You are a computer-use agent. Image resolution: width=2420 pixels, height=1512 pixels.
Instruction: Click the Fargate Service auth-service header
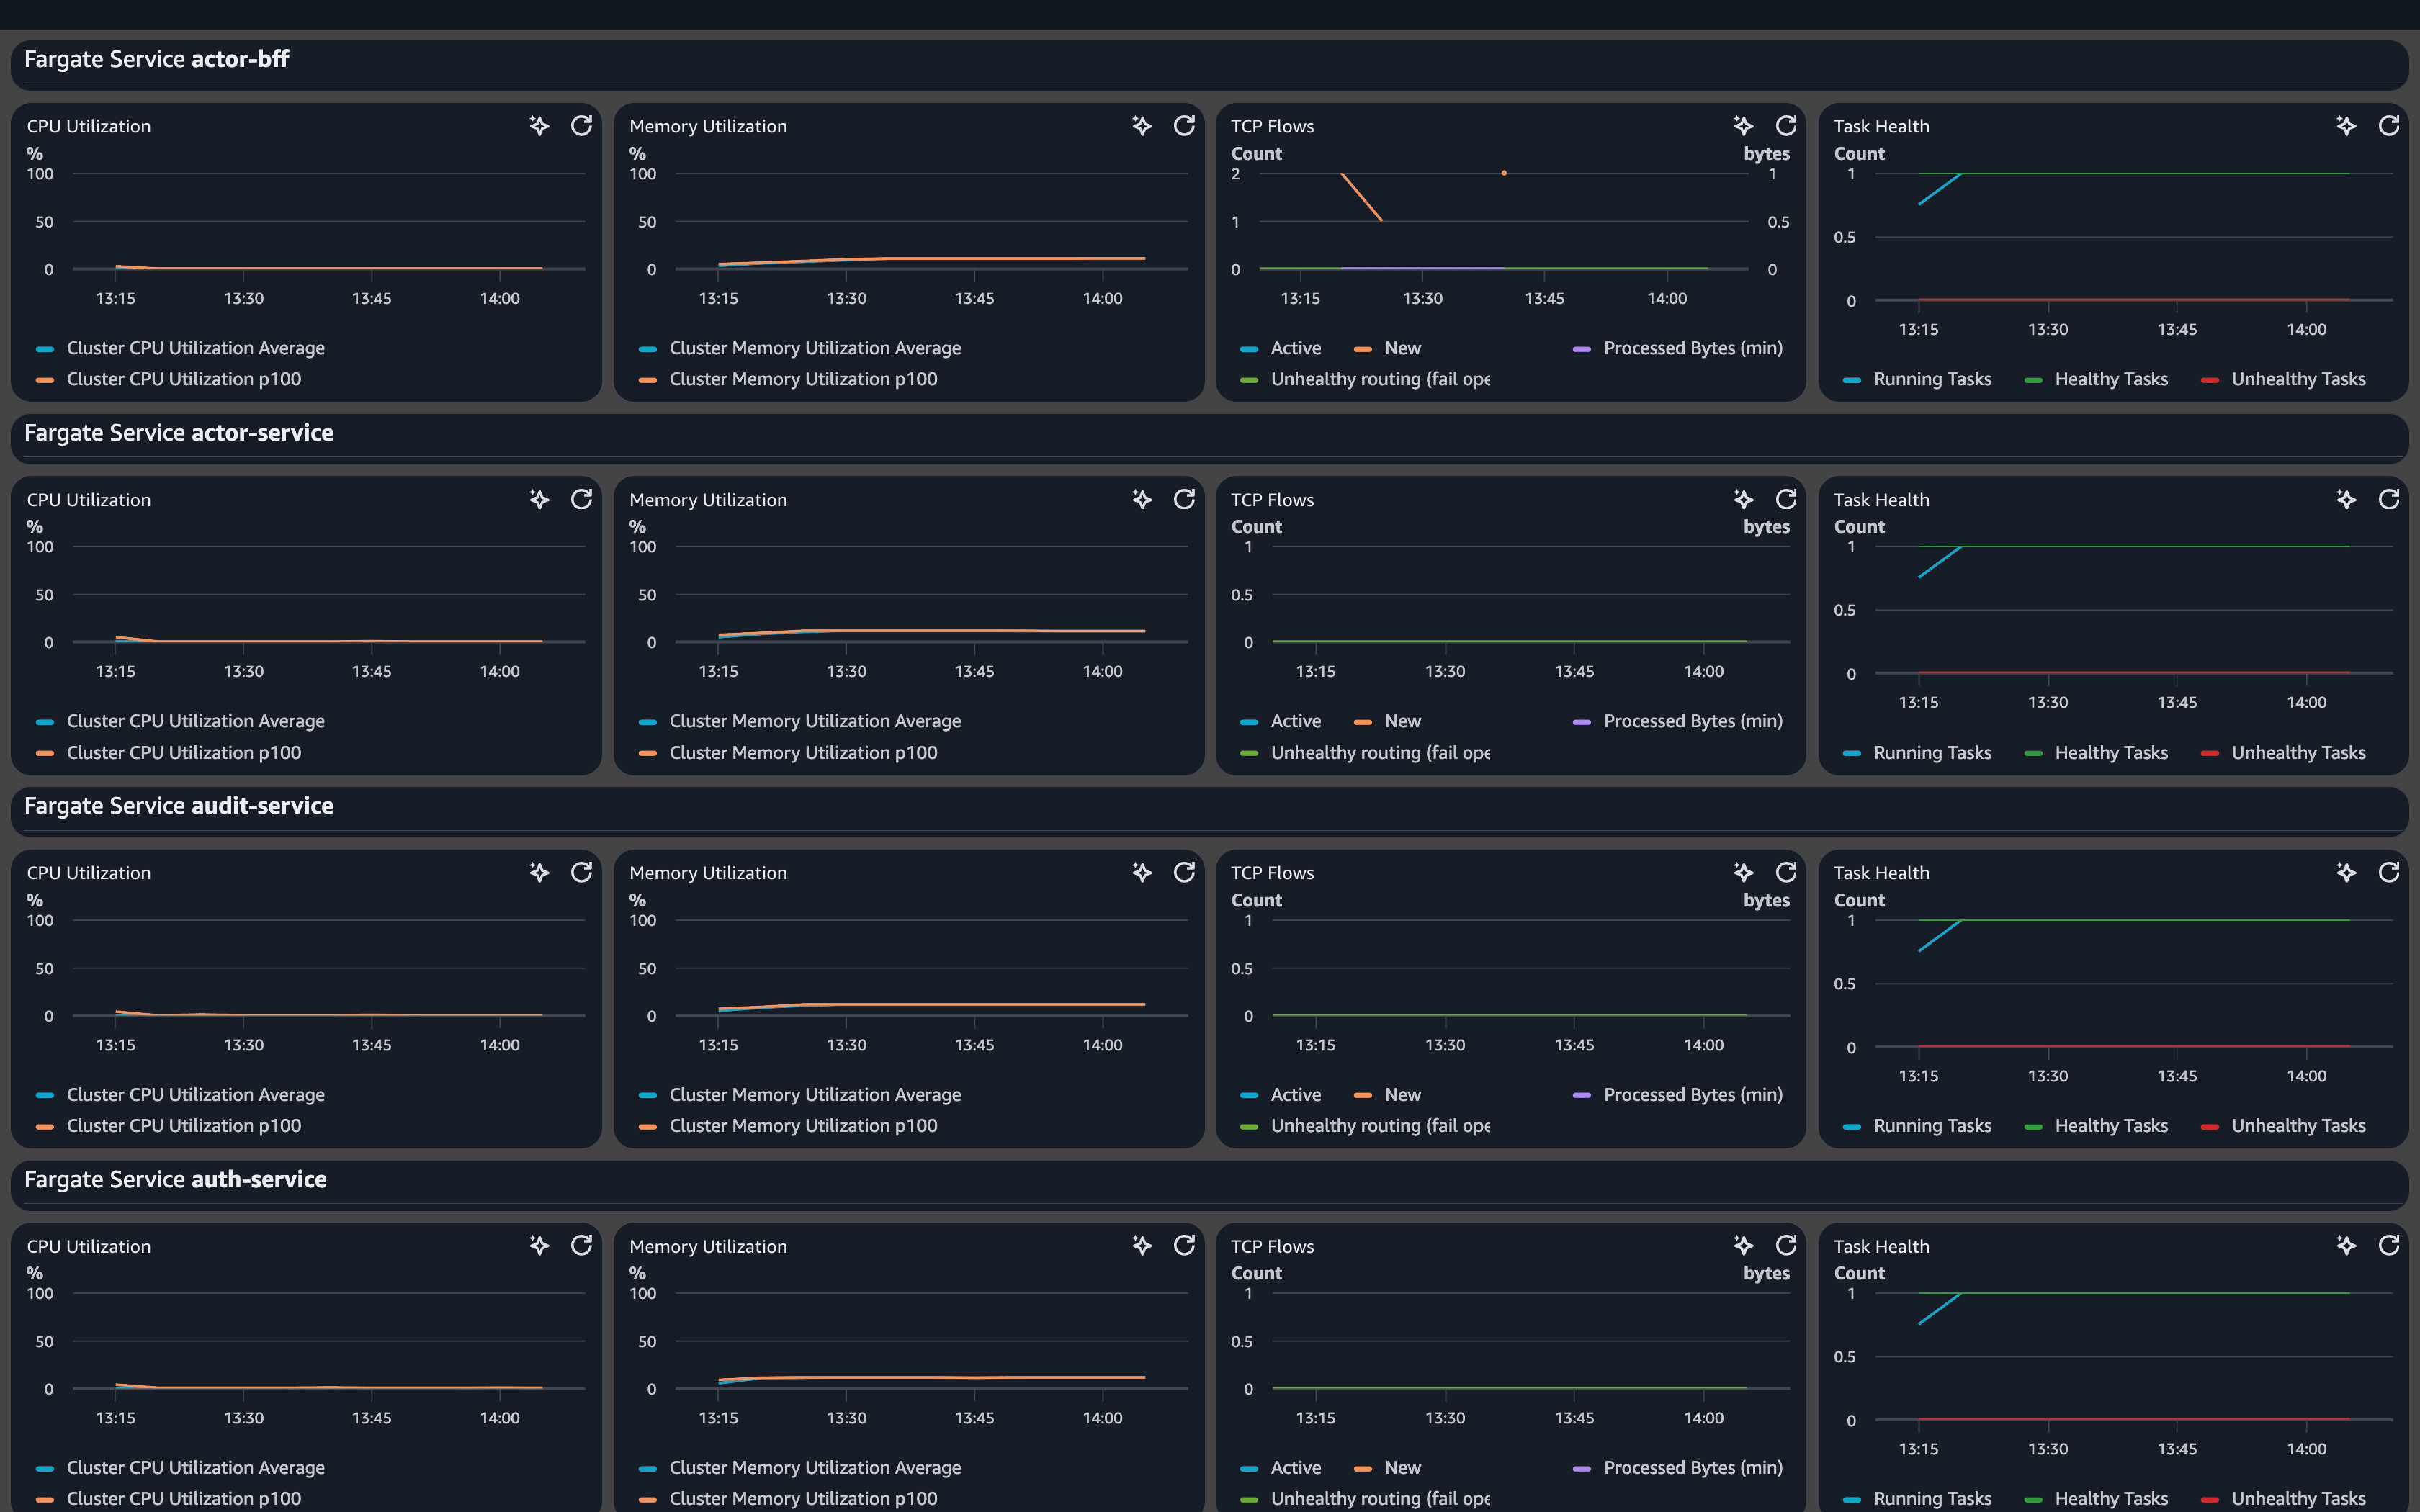pos(175,1179)
